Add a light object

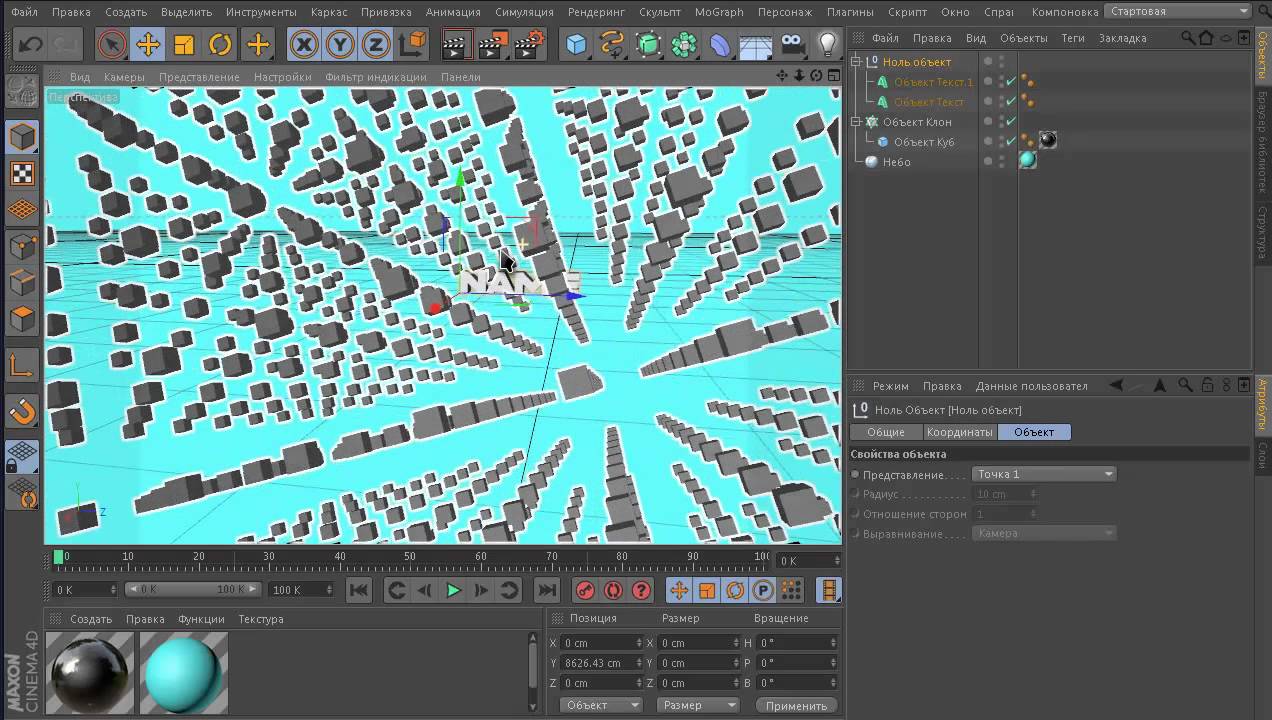pyautogui.click(x=827, y=45)
